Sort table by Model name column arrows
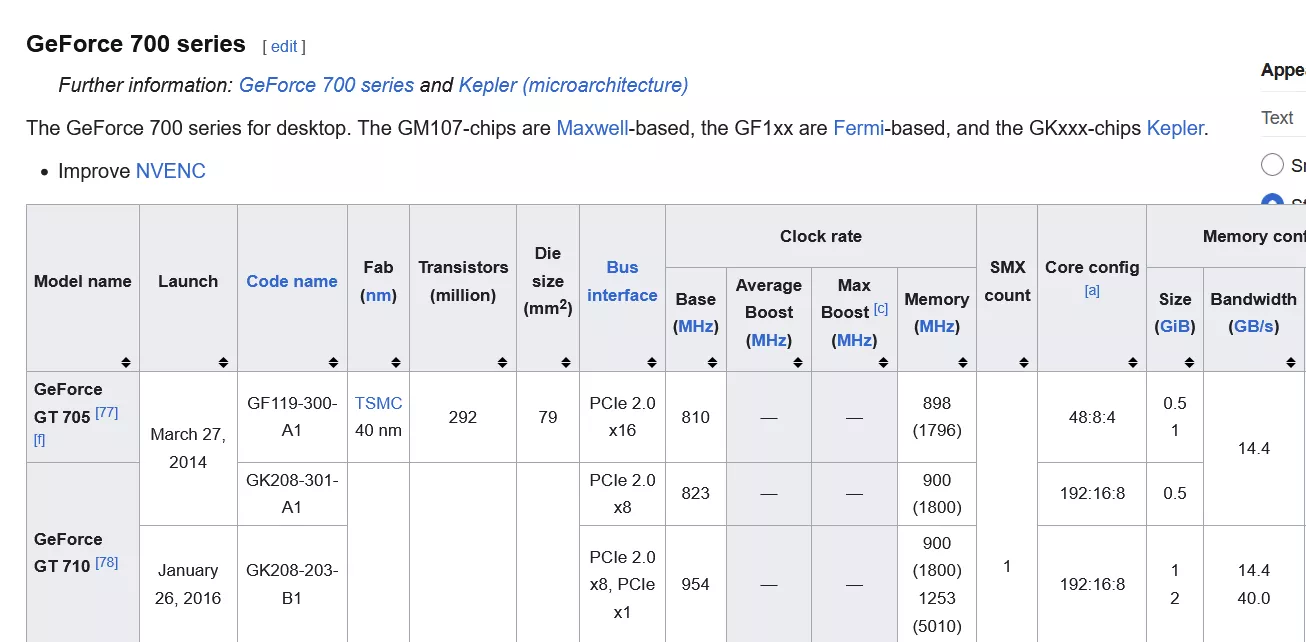Image resolution: width=1306 pixels, height=642 pixels. 126,362
